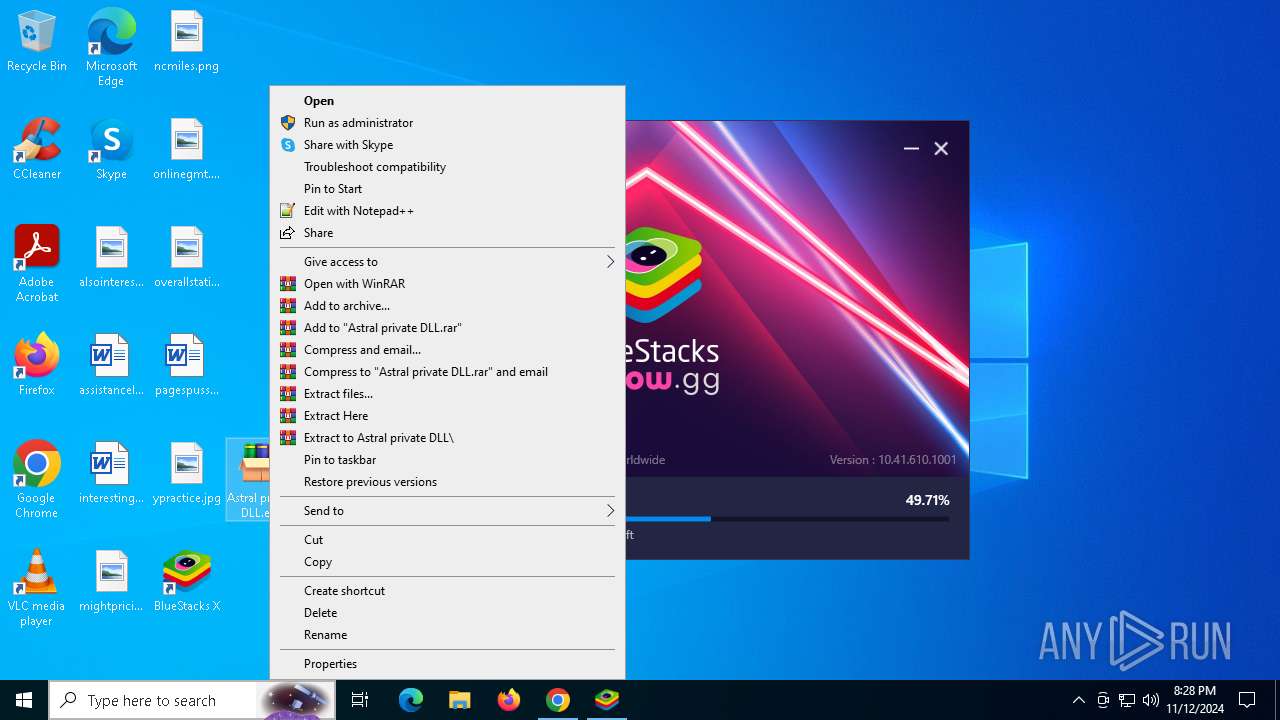Image resolution: width=1280 pixels, height=720 pixels.
Task: Open the Adobe Acrobat desktop shortcut
Action: [37, 264]
